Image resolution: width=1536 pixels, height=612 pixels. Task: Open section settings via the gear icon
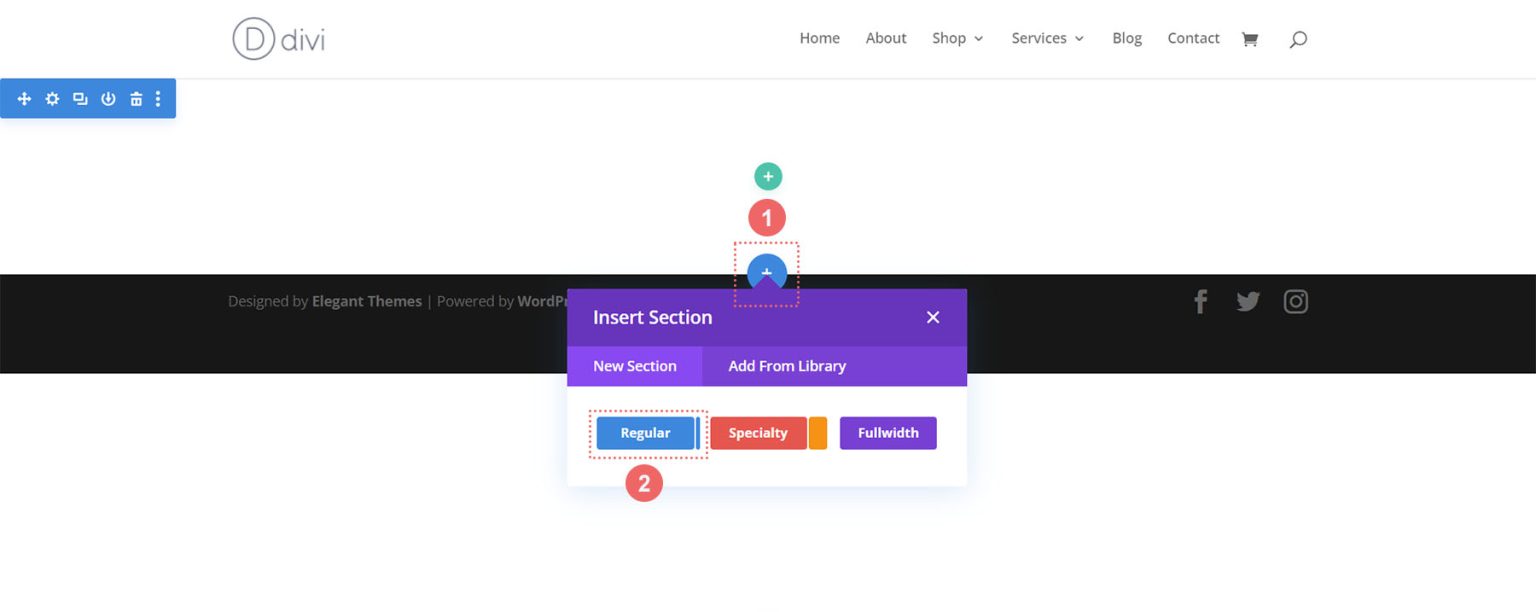tap(52, 98)
